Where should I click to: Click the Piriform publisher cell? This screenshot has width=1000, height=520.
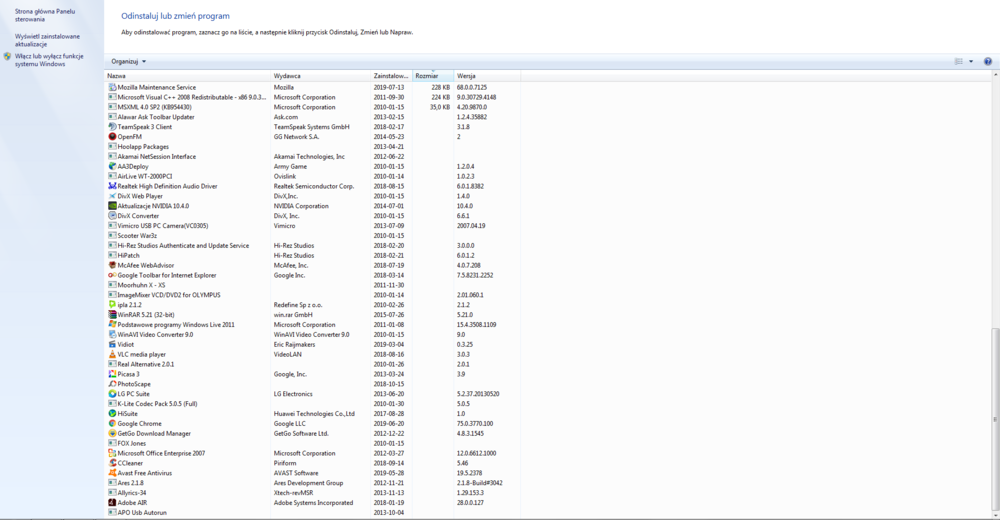[x=285, y=463]
